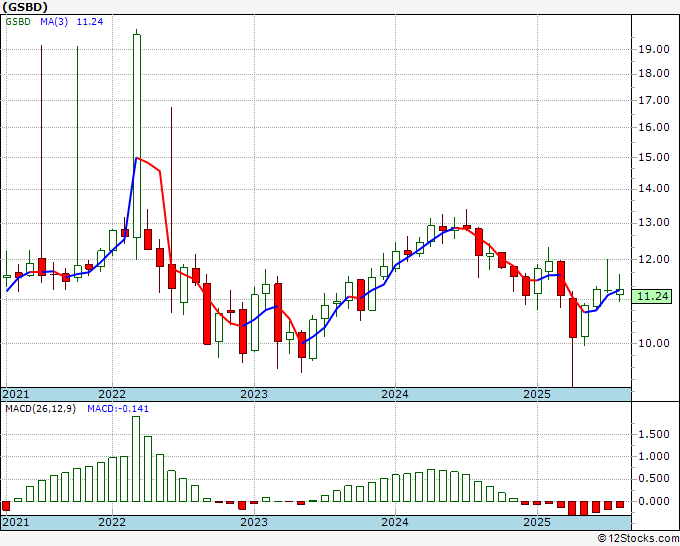Click the 12.00 price axis label

point(654,259)
